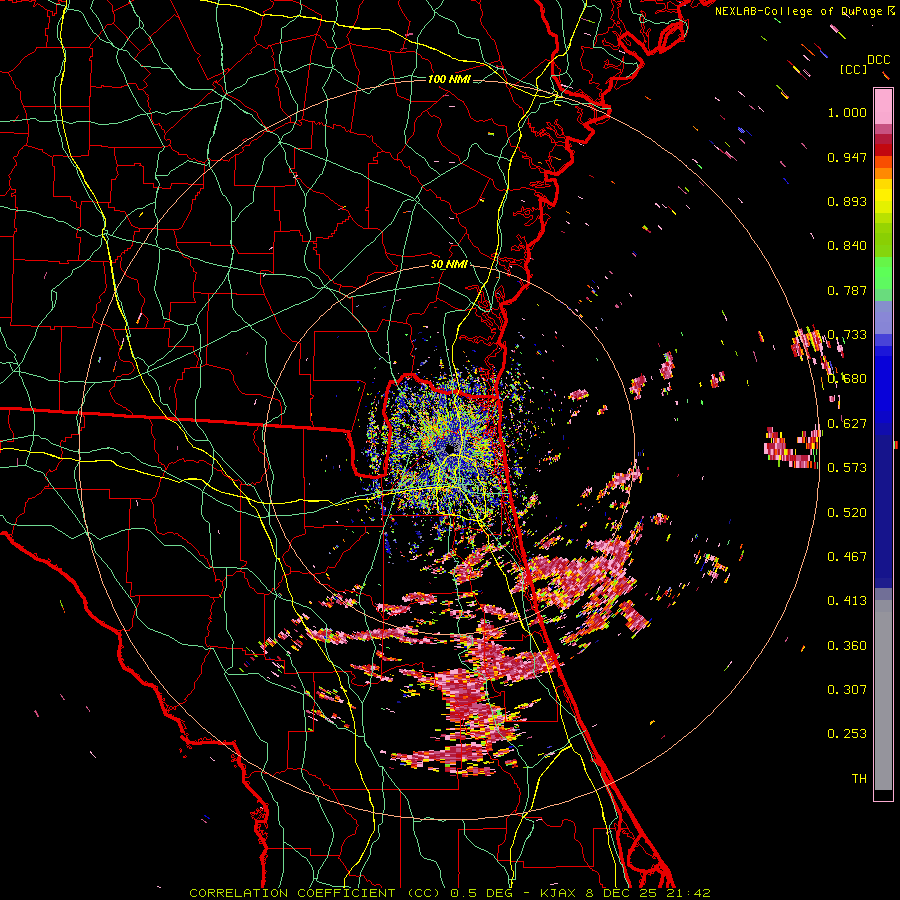900x900 pixels.
Task: Select the KJAX station identifier in caption
Action: coord(556,893)
